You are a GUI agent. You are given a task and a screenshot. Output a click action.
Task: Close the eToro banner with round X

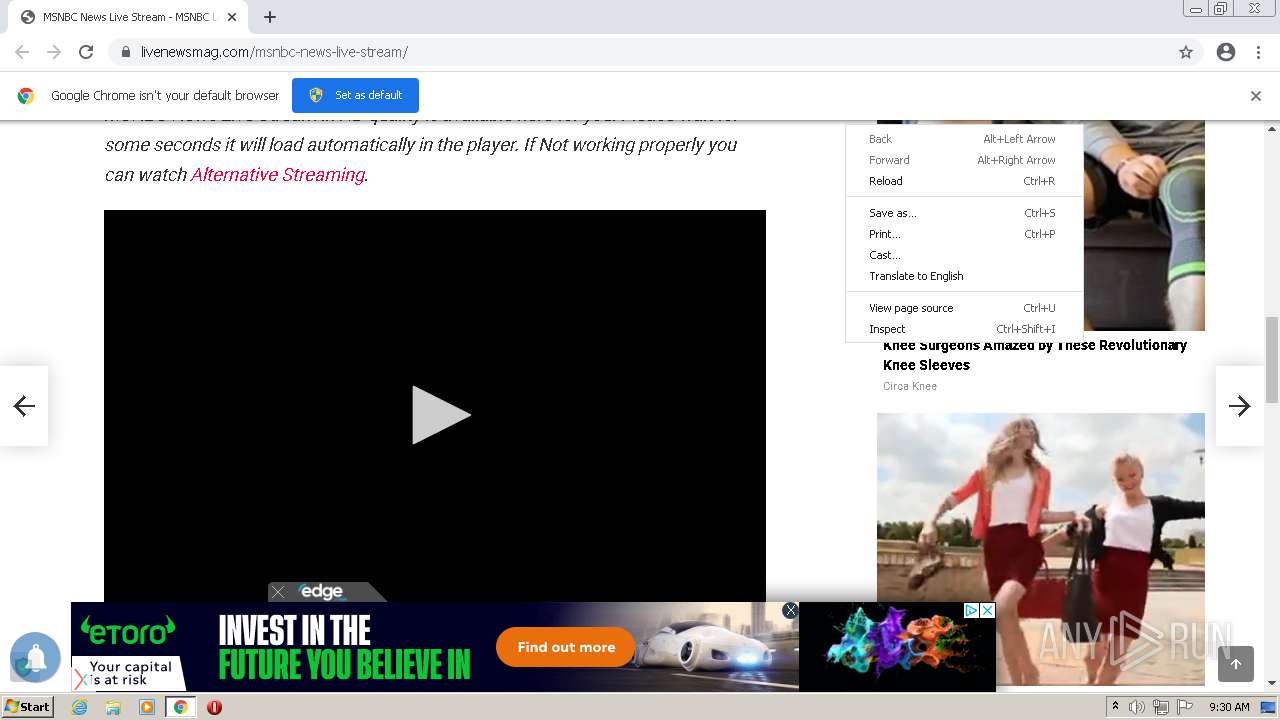(790, 610)
